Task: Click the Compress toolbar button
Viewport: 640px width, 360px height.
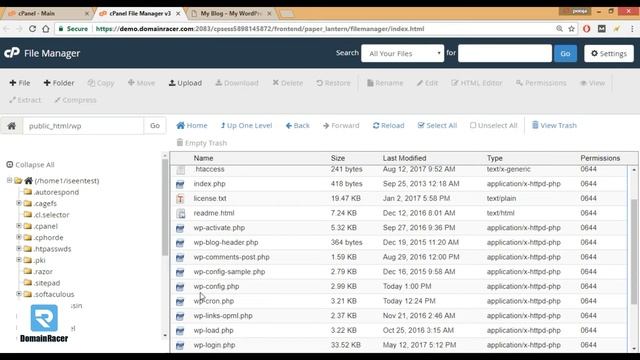Action: [x=75, y=100]
